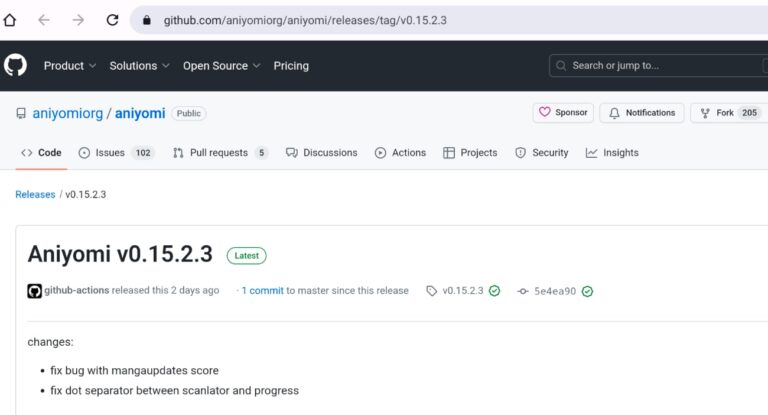Click the site info icon in address bar
This screenshot has height=415, width=768.
coord(147,20)
